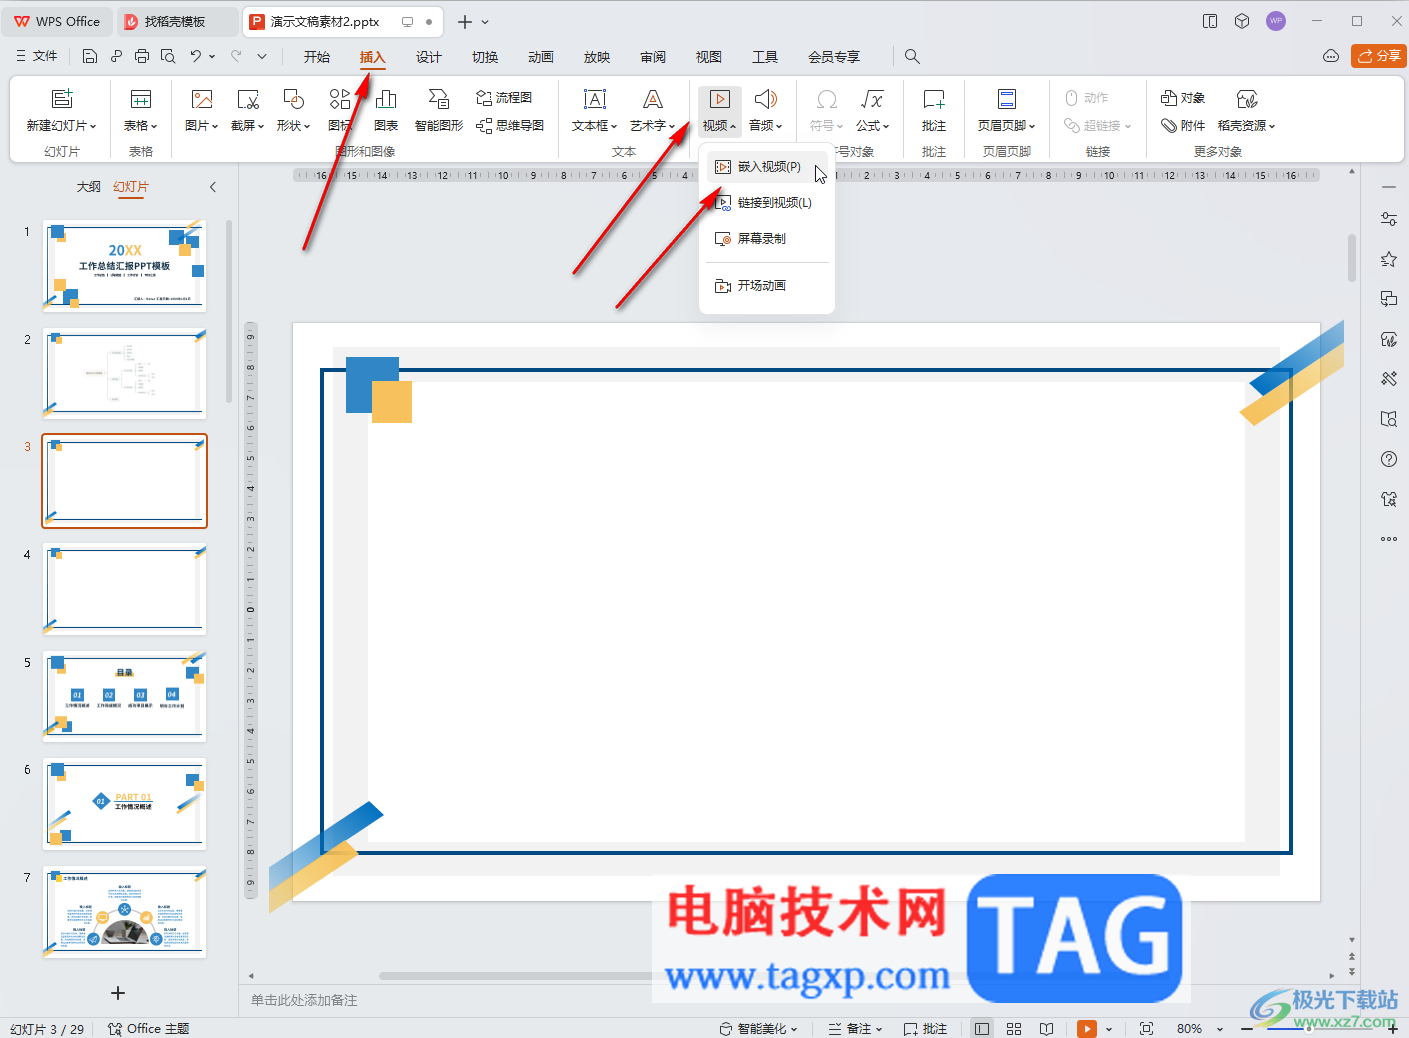Switch to the 找稻壳模板 document tab

176,21
